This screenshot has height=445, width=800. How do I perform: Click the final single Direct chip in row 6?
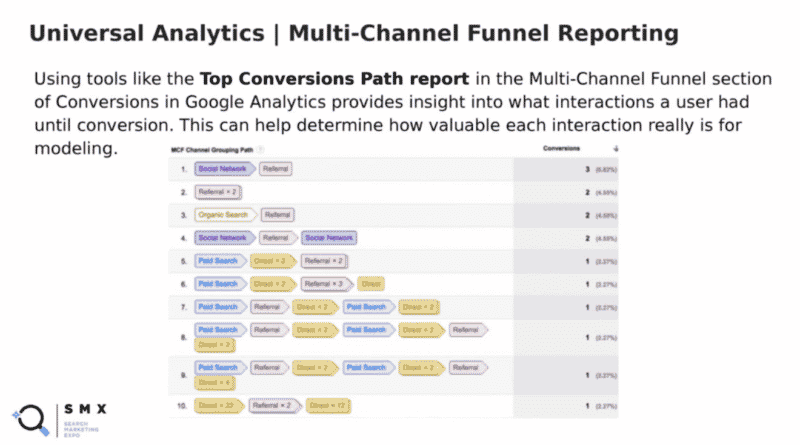tap(371, 284)
